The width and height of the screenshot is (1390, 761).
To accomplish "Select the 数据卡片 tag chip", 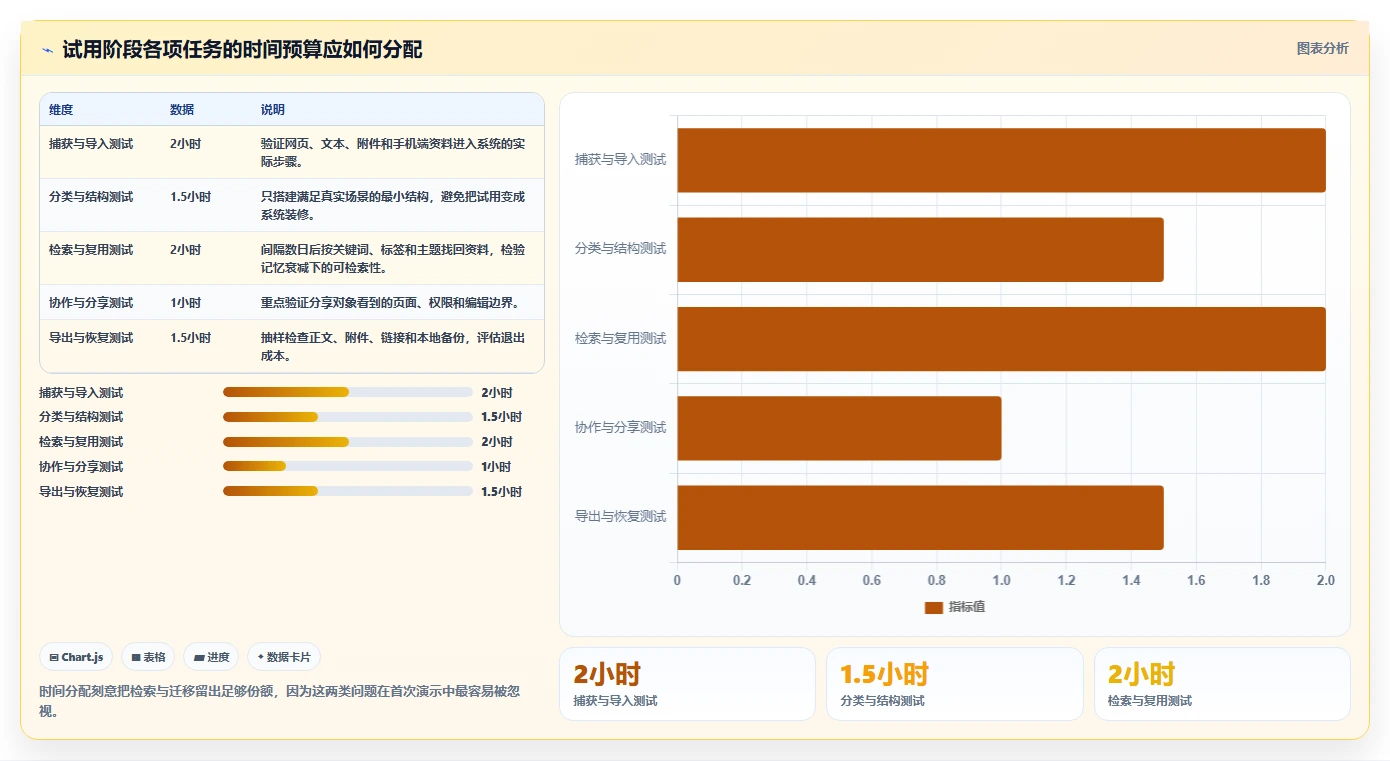I will (284, 657).
